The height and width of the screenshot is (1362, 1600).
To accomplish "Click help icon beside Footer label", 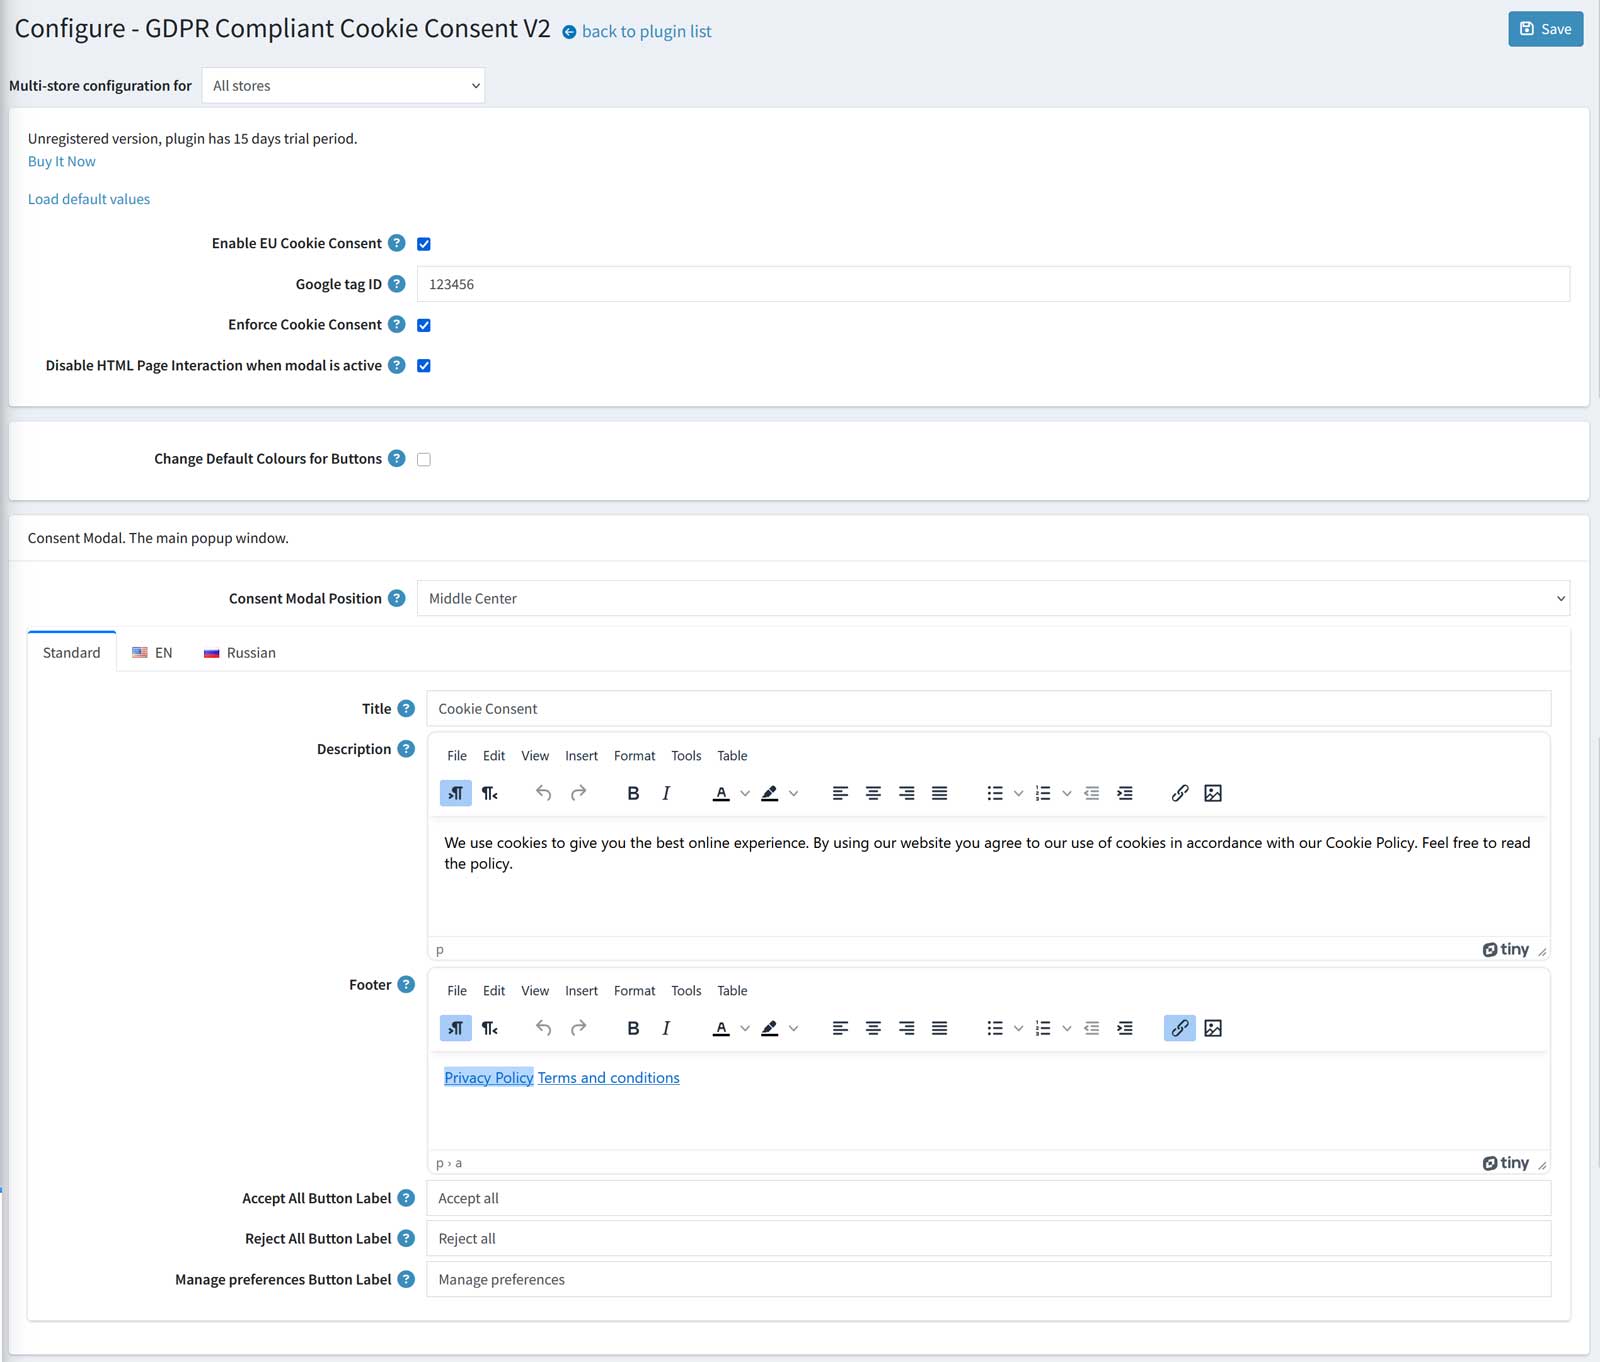I will pos(406,984).
